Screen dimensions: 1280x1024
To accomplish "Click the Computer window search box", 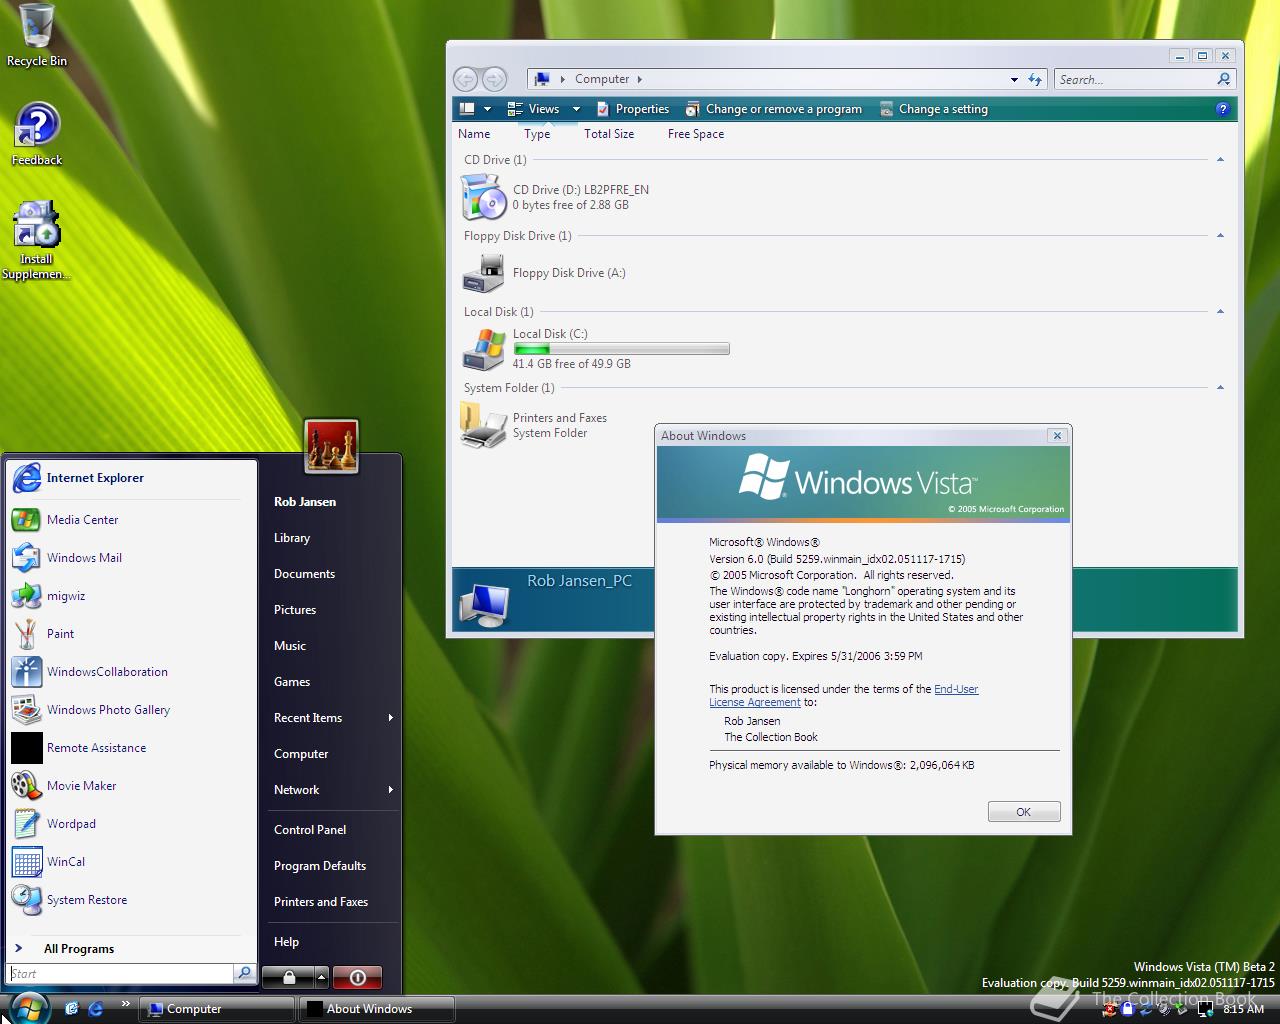I will [x=1136, y=79].
